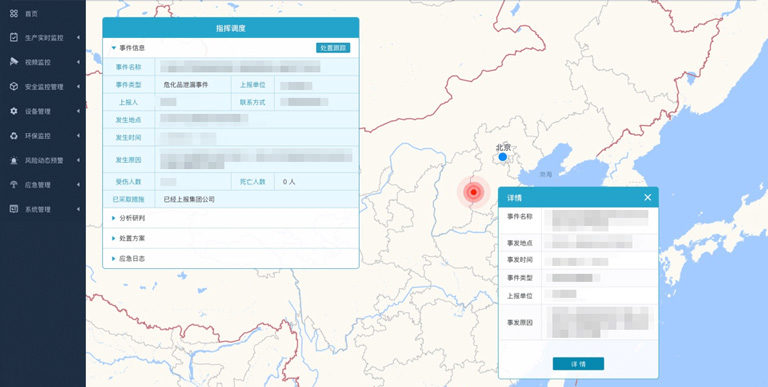Expand 风险动态预警 submenu arrow

pos(78,160)
